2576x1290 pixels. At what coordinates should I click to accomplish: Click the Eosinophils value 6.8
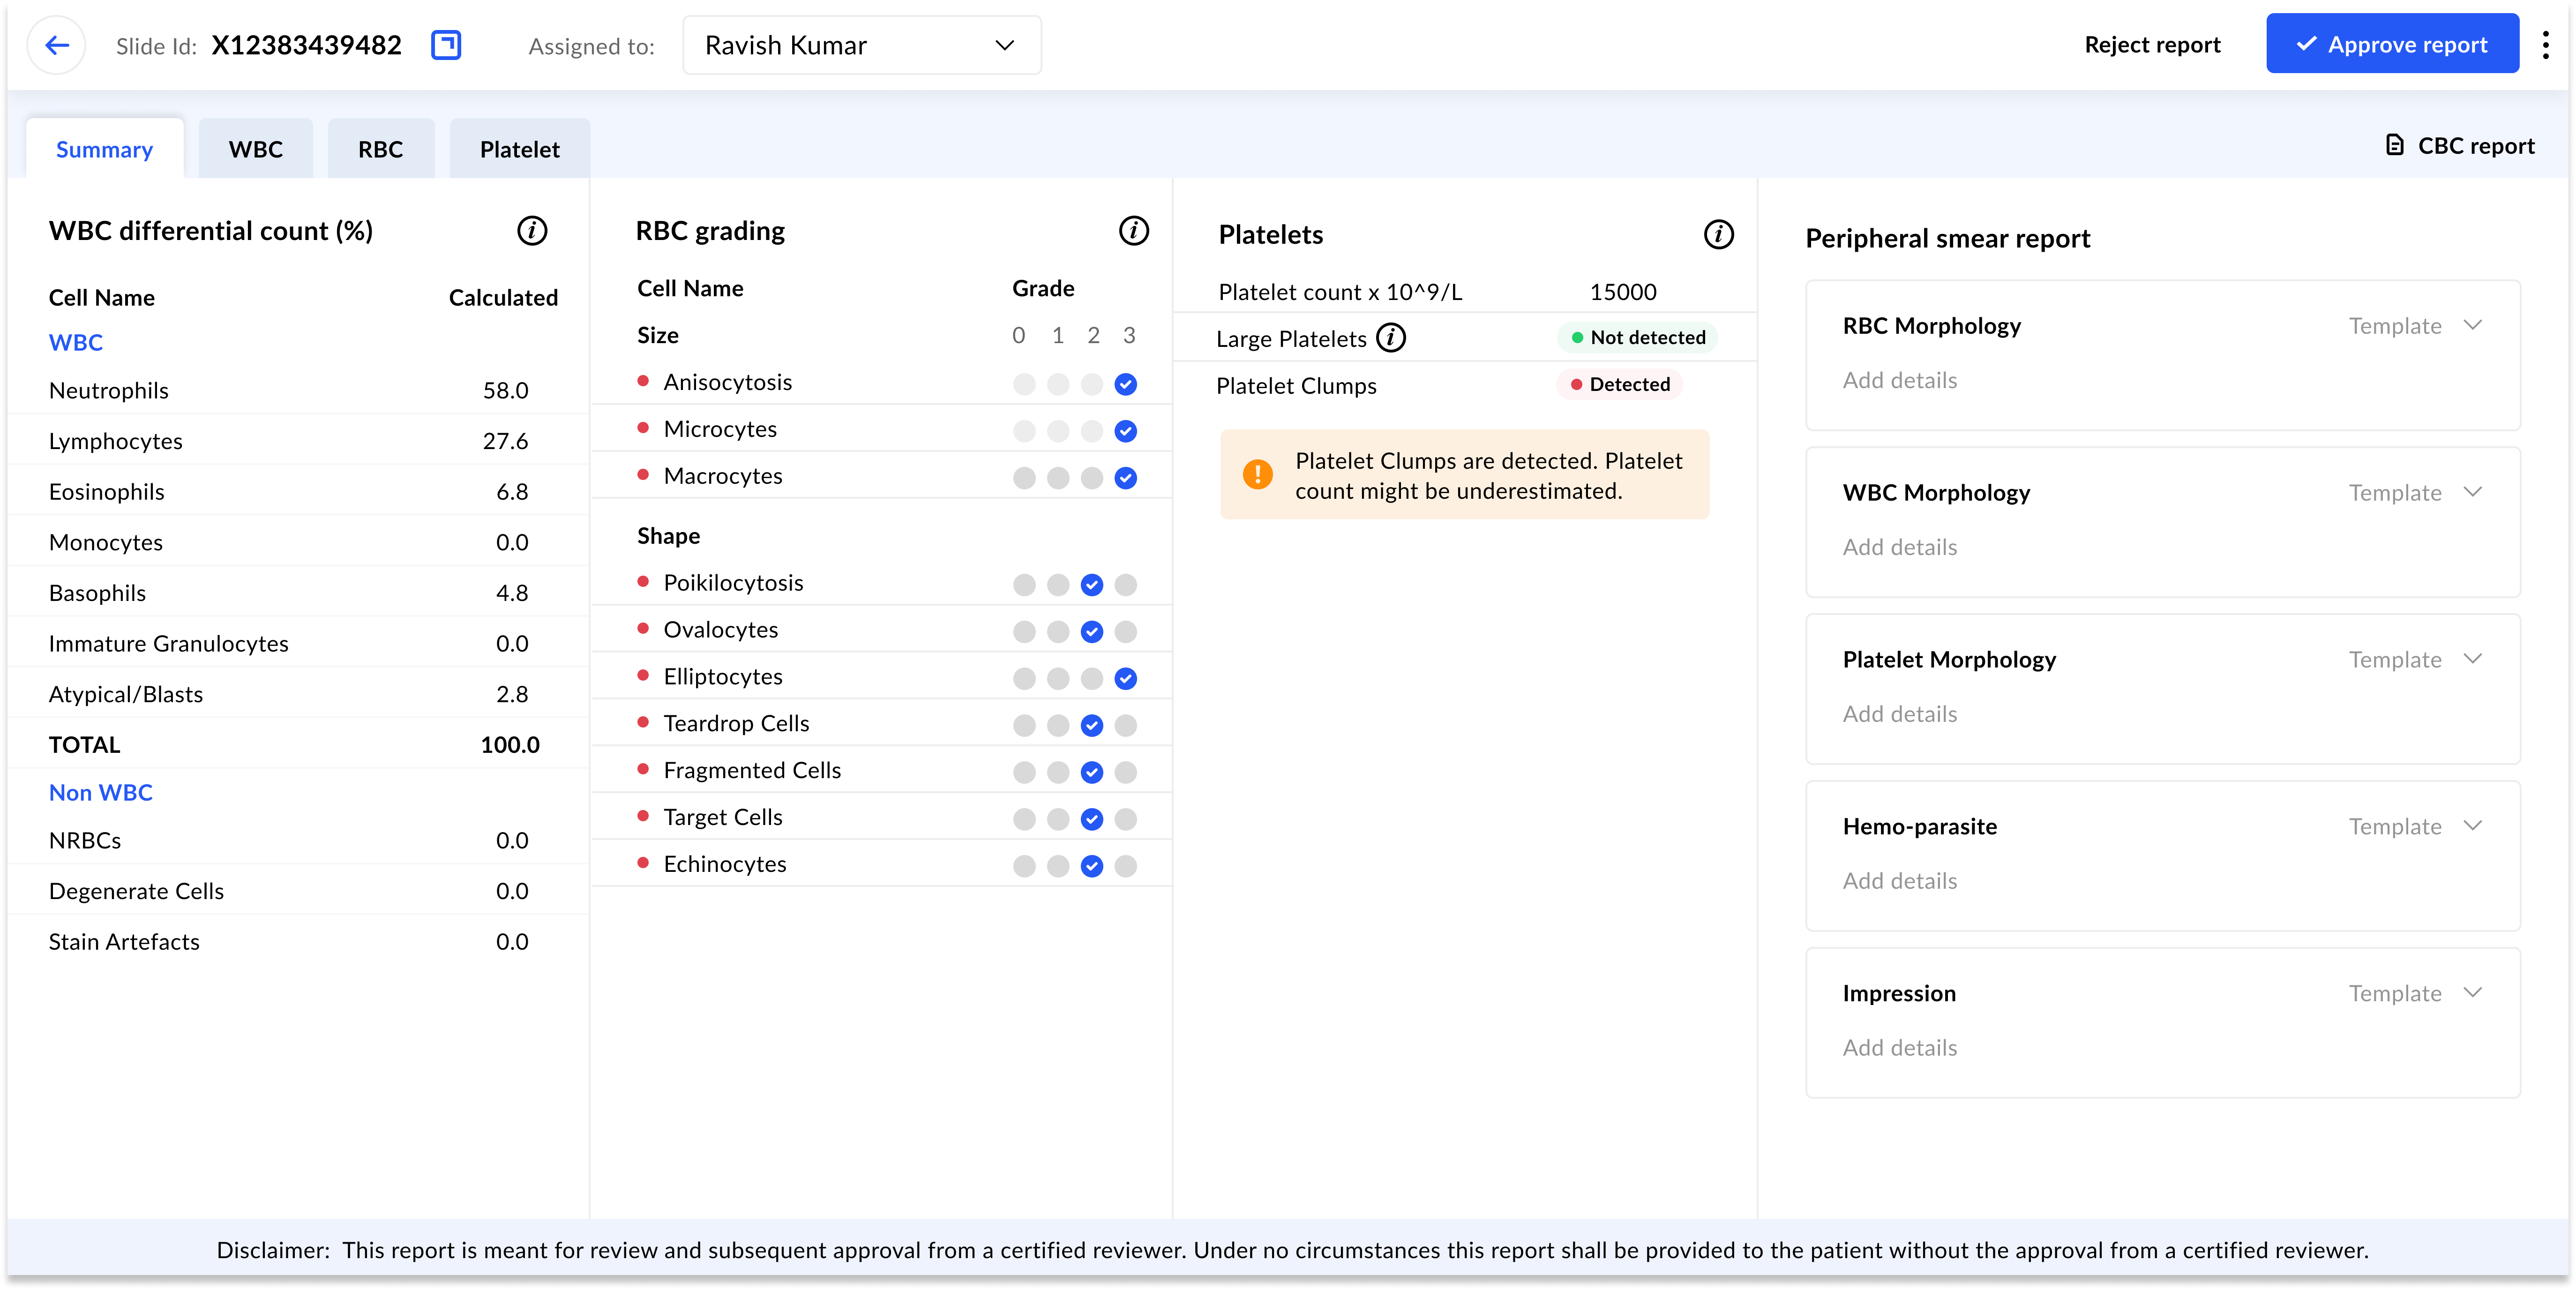[512, 493]
